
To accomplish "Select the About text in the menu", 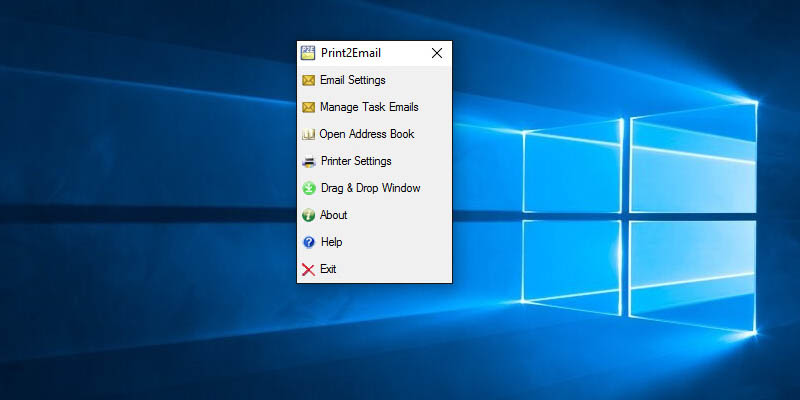I will pyautogui.click(x=334, y=215).
